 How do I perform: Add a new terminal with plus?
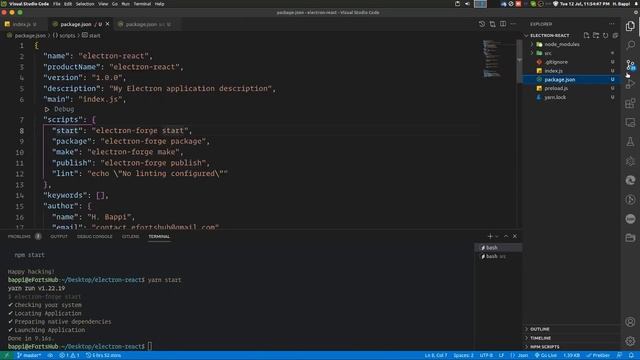[490, 236]
